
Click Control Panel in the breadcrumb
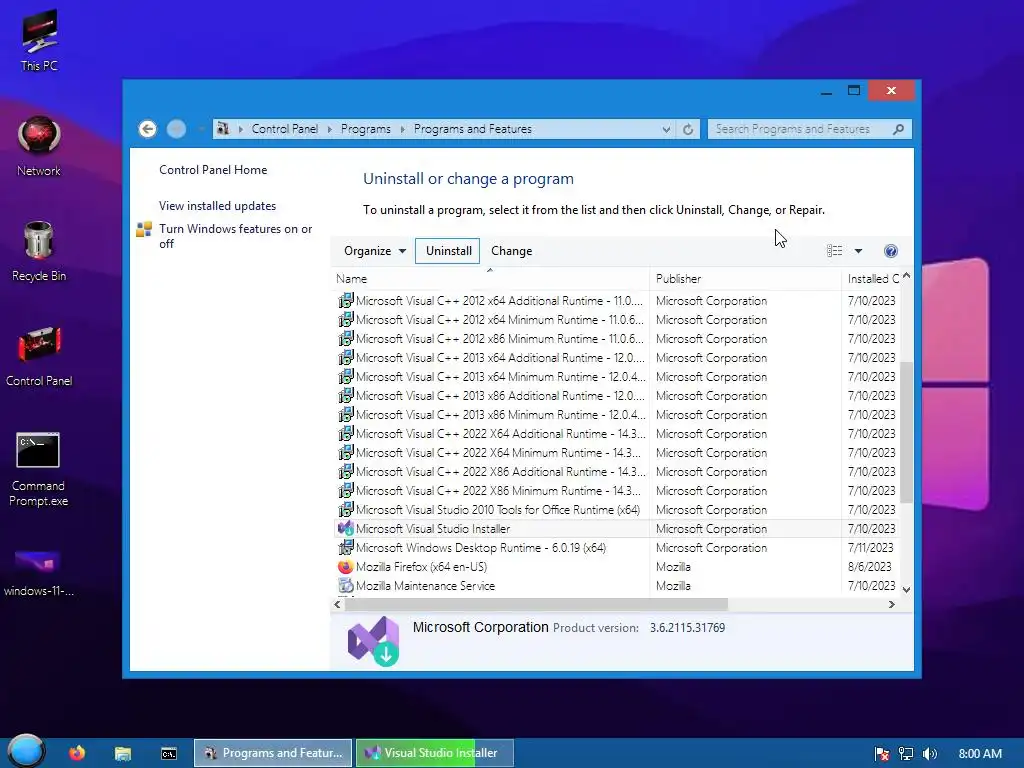click(x=285, y=129)
